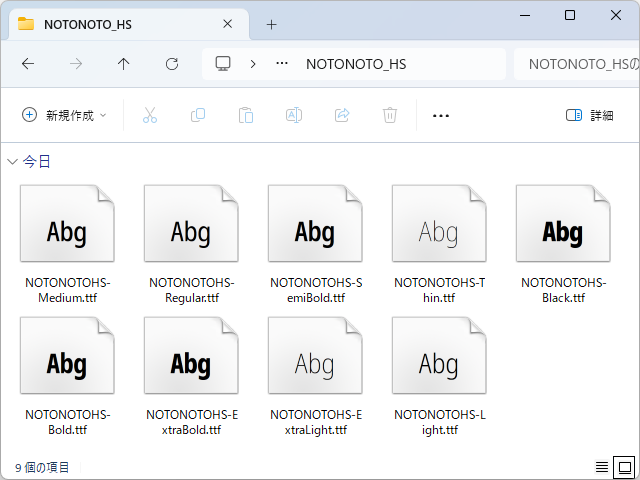The width and height of the screenshot is (640, 480).
Task: Click the NOTONOTOHS-Regular.ttf file name
Action: (192, 290)
